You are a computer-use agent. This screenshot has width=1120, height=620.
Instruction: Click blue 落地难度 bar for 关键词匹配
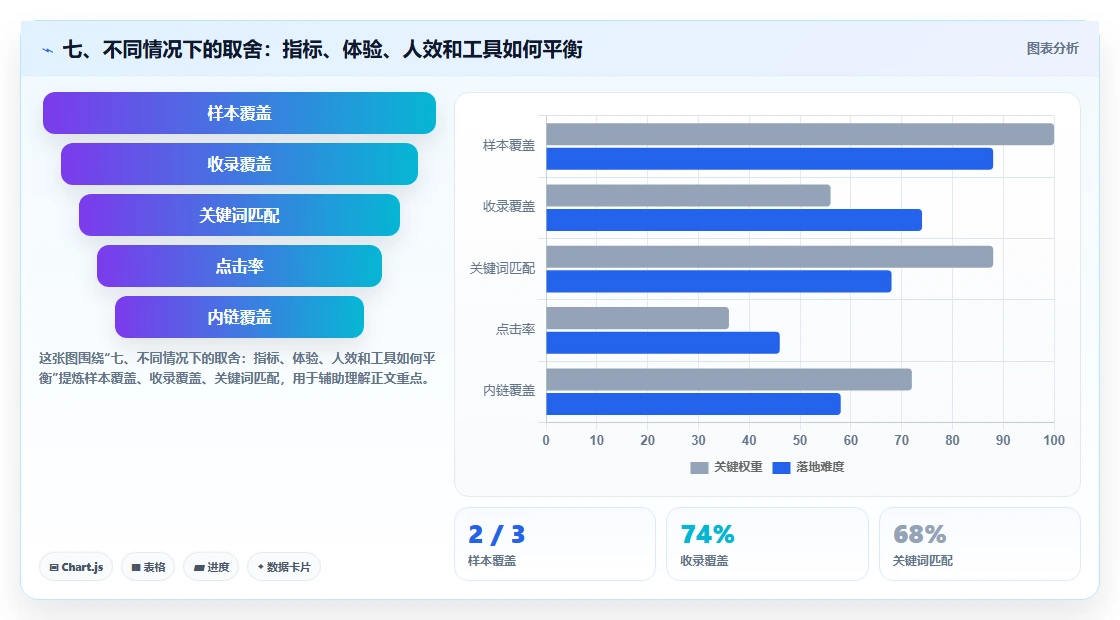pos(719,281)
